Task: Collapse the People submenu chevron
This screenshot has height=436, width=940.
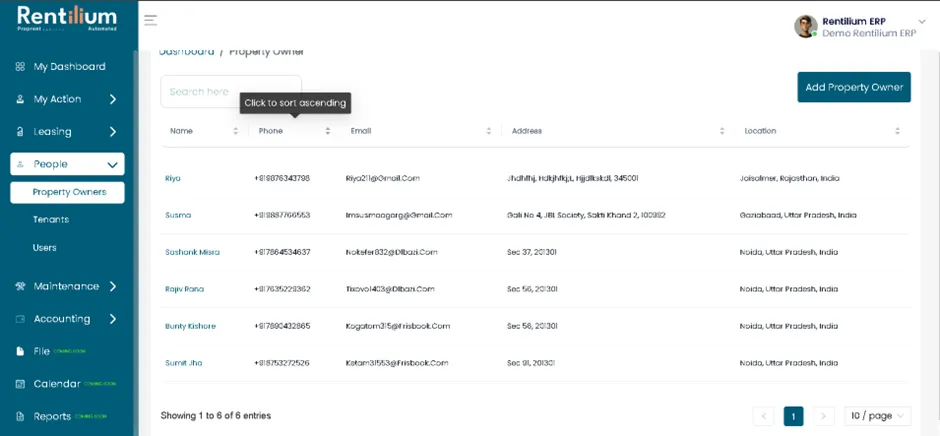Action: click(x=112, y=164)
